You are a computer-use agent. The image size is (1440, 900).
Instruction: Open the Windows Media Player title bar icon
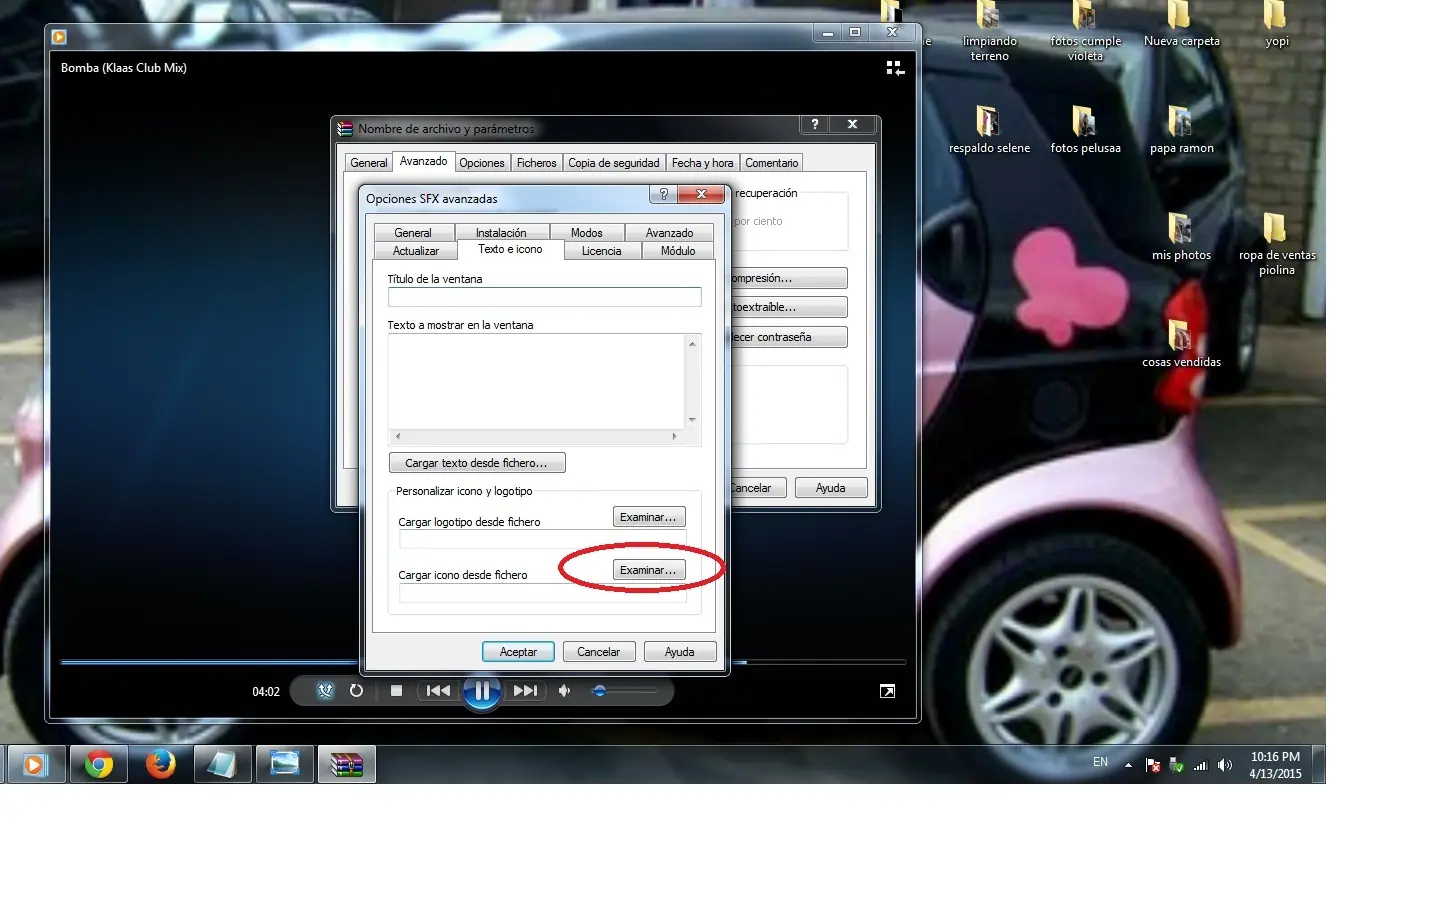pyautogui.click(x=59, y=37)
